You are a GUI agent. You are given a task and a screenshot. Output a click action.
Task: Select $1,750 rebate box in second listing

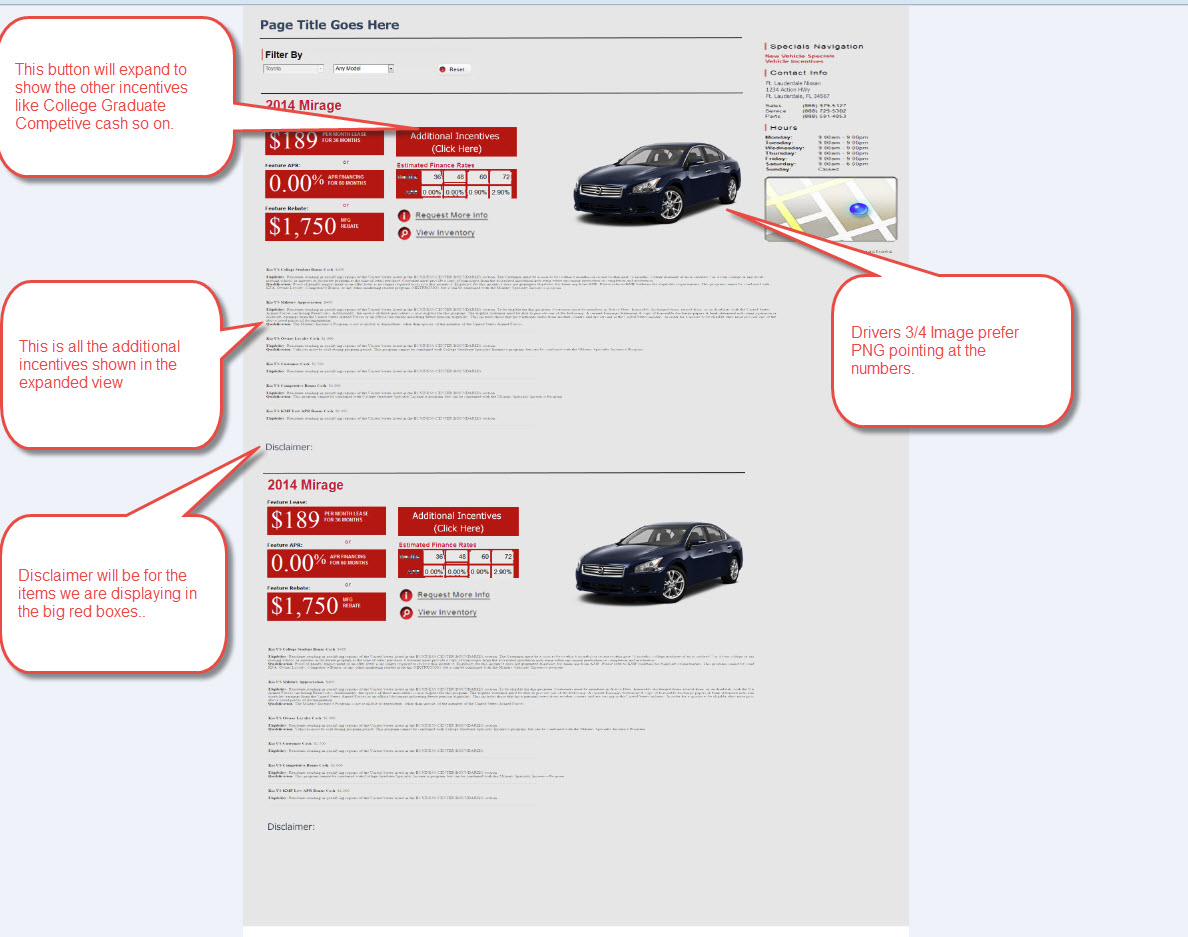click(x=327, y=606)
